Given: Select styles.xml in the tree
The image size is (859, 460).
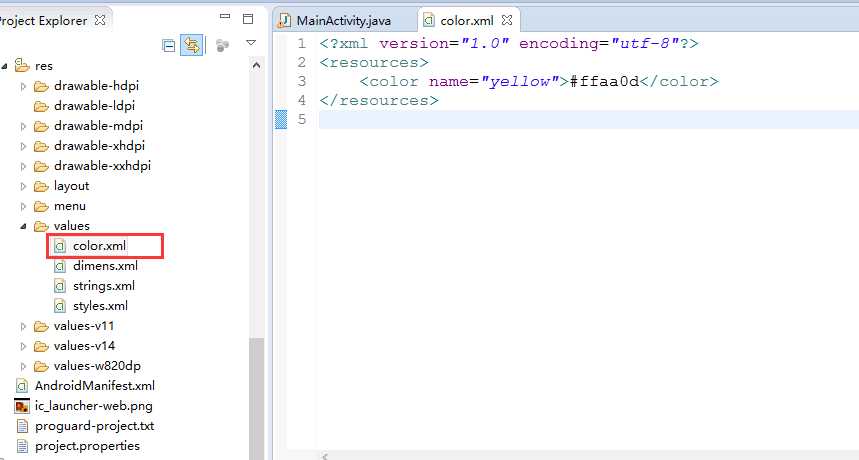Looking at the screenshot, I should click(x=100, y=306).
